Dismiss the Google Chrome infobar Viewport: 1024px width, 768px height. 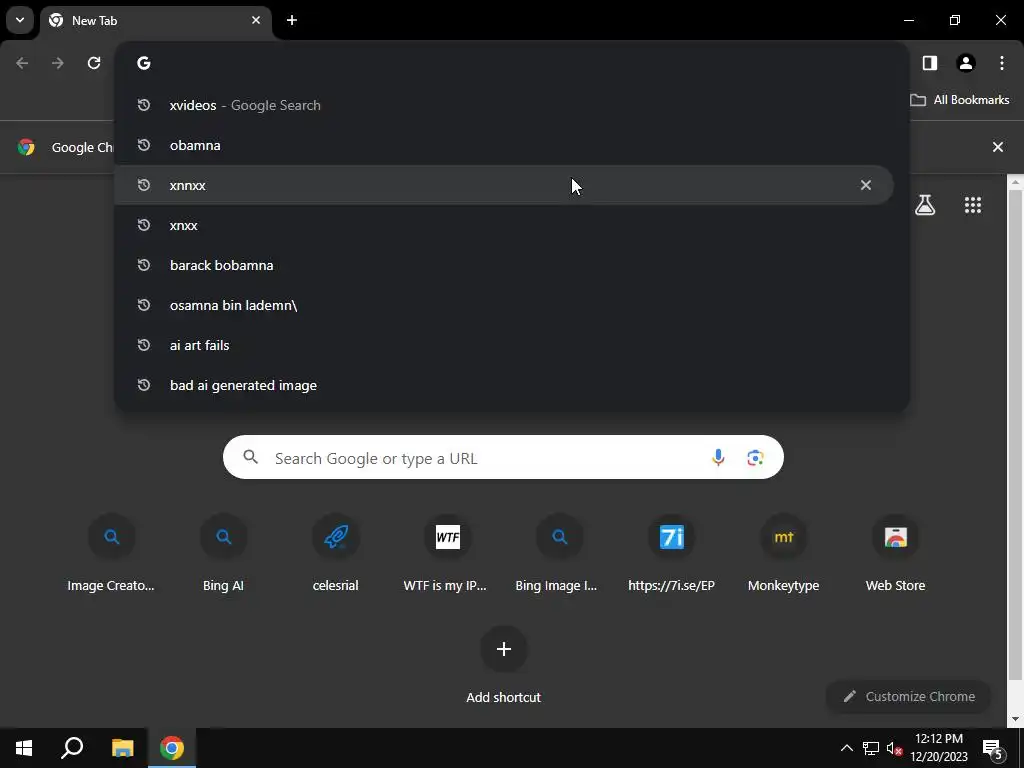[x=998, y=147]
